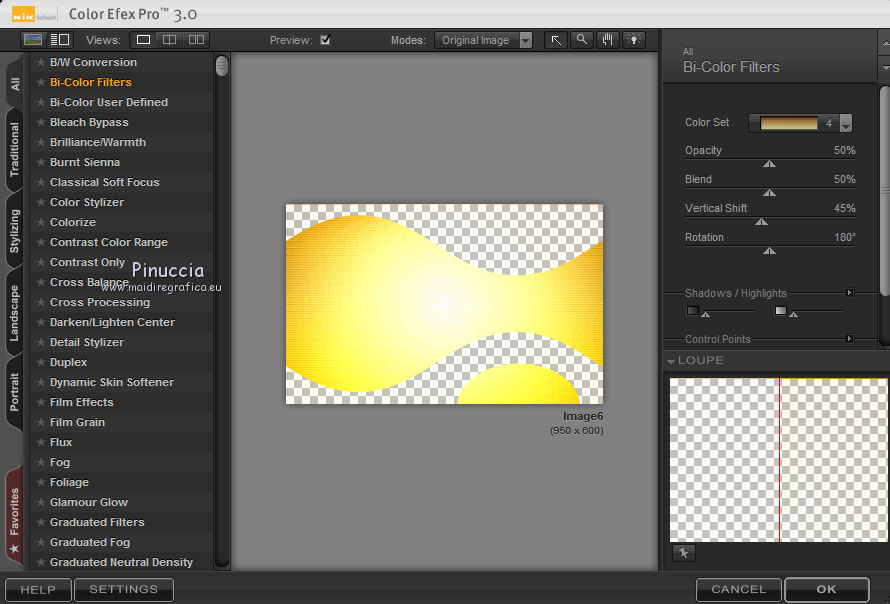This screenshot has width=890, height=604.
Task: Toggle the Preview checkbox
Action: pyautogui.click(x=325, y=40)
